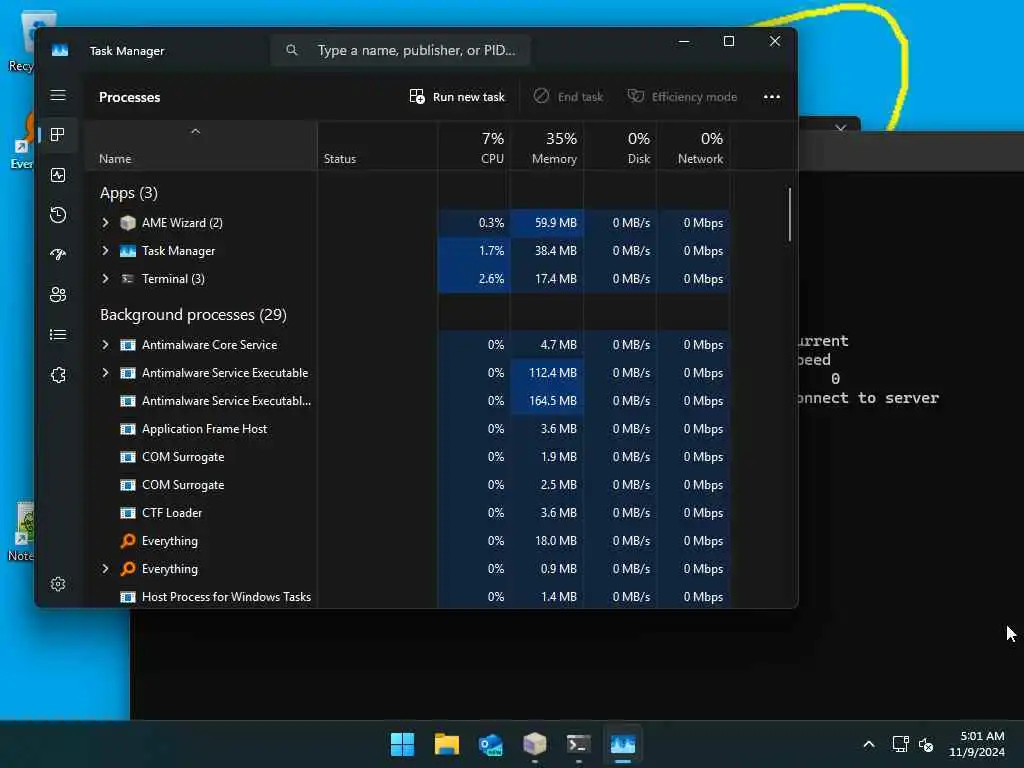1024x768 pixels.
Task: Click the Terminal app icon in process list
Action: pos(128,279)
